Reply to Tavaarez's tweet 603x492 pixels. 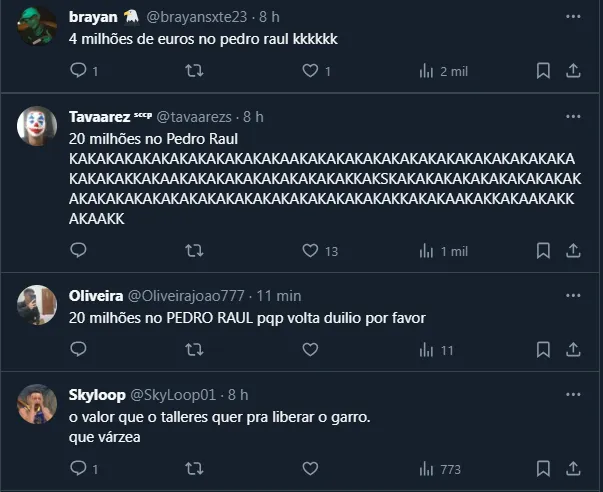click(x=79, y=251)
